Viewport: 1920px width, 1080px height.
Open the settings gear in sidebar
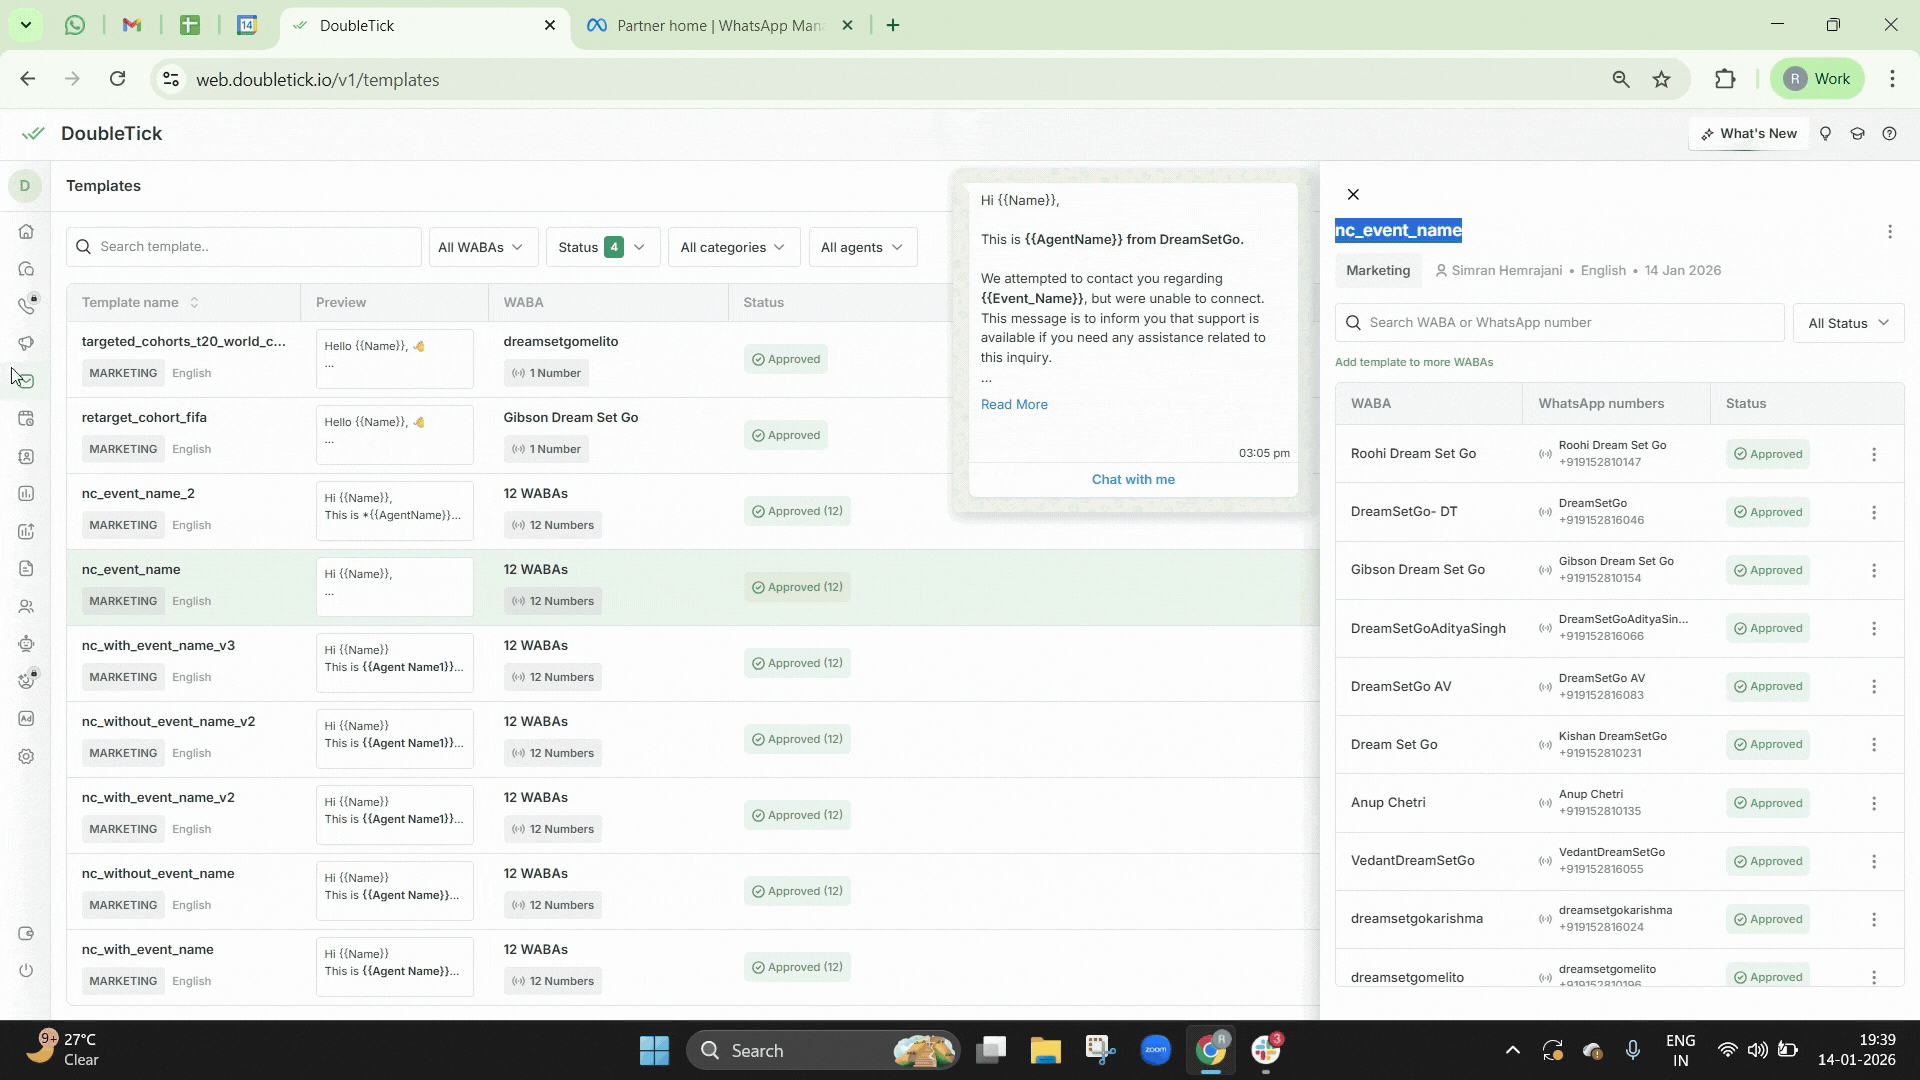tap(26, 757)
